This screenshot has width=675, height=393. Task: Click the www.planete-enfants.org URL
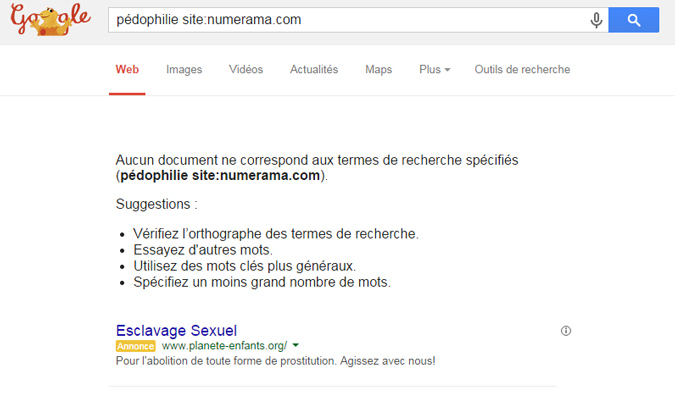point(224,346)
